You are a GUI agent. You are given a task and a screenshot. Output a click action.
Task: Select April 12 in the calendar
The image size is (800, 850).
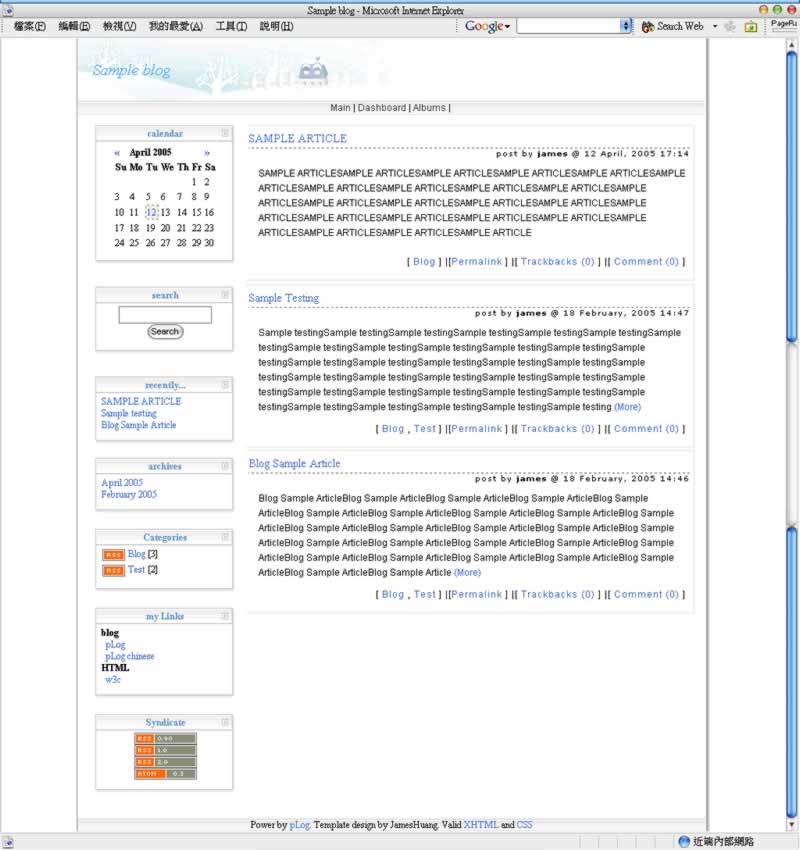[152, 212]
